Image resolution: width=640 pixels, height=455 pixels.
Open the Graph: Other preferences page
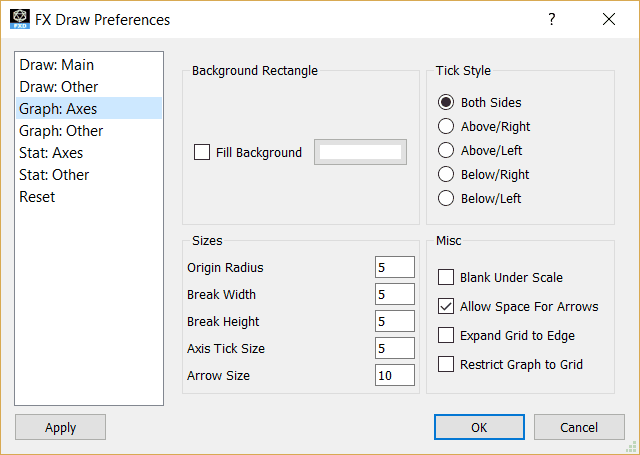click(89, 131)
